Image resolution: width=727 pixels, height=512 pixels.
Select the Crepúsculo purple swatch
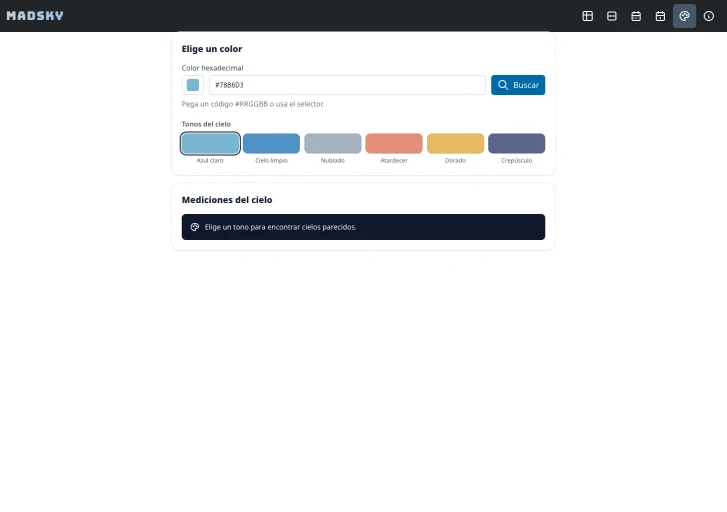(x=517, y=143)
